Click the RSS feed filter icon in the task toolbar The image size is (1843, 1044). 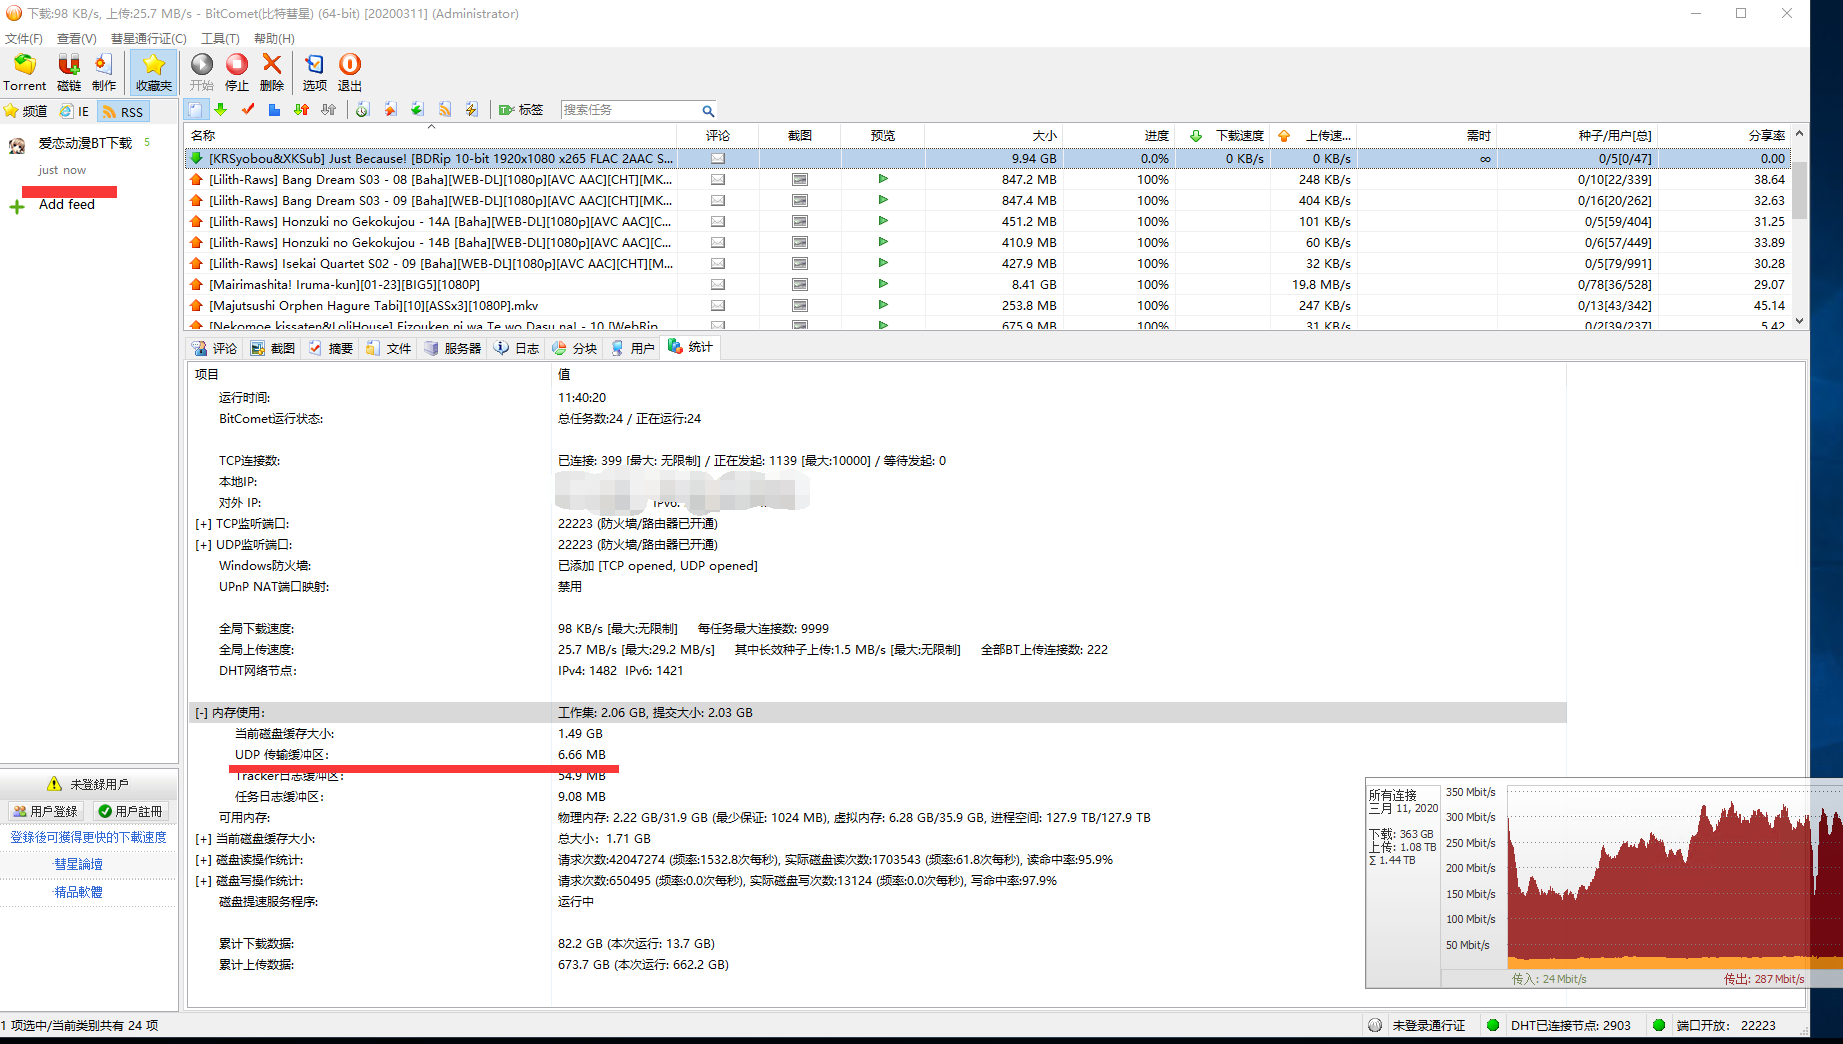pos(445,110)
